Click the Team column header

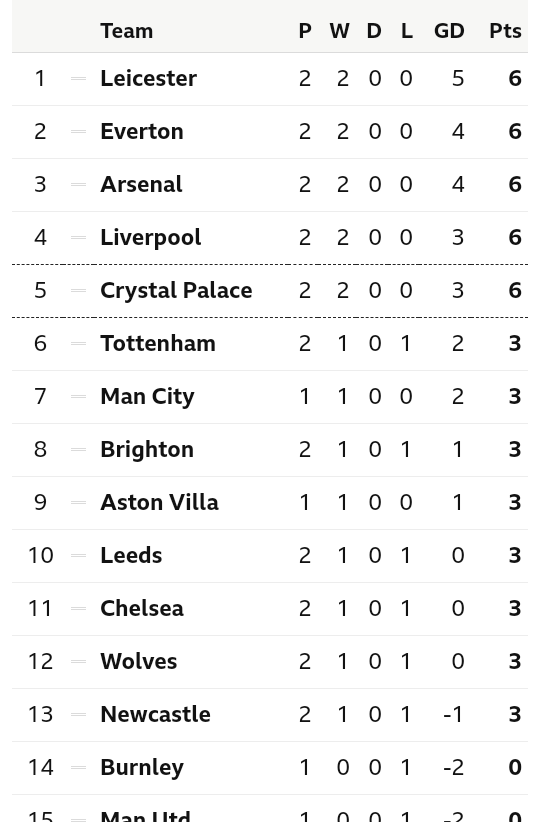tap(127, 31)
